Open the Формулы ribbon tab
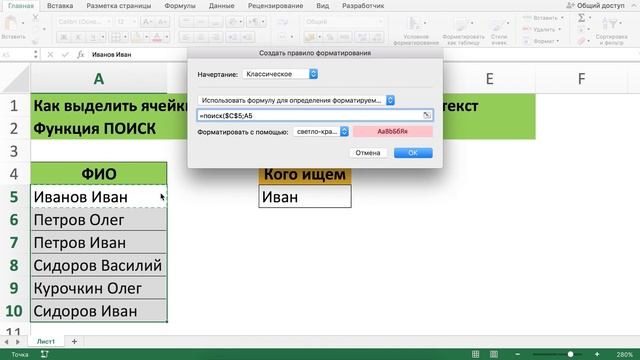Image resolution: width=640 pixels, height=360 pixels. coord(180,6)
